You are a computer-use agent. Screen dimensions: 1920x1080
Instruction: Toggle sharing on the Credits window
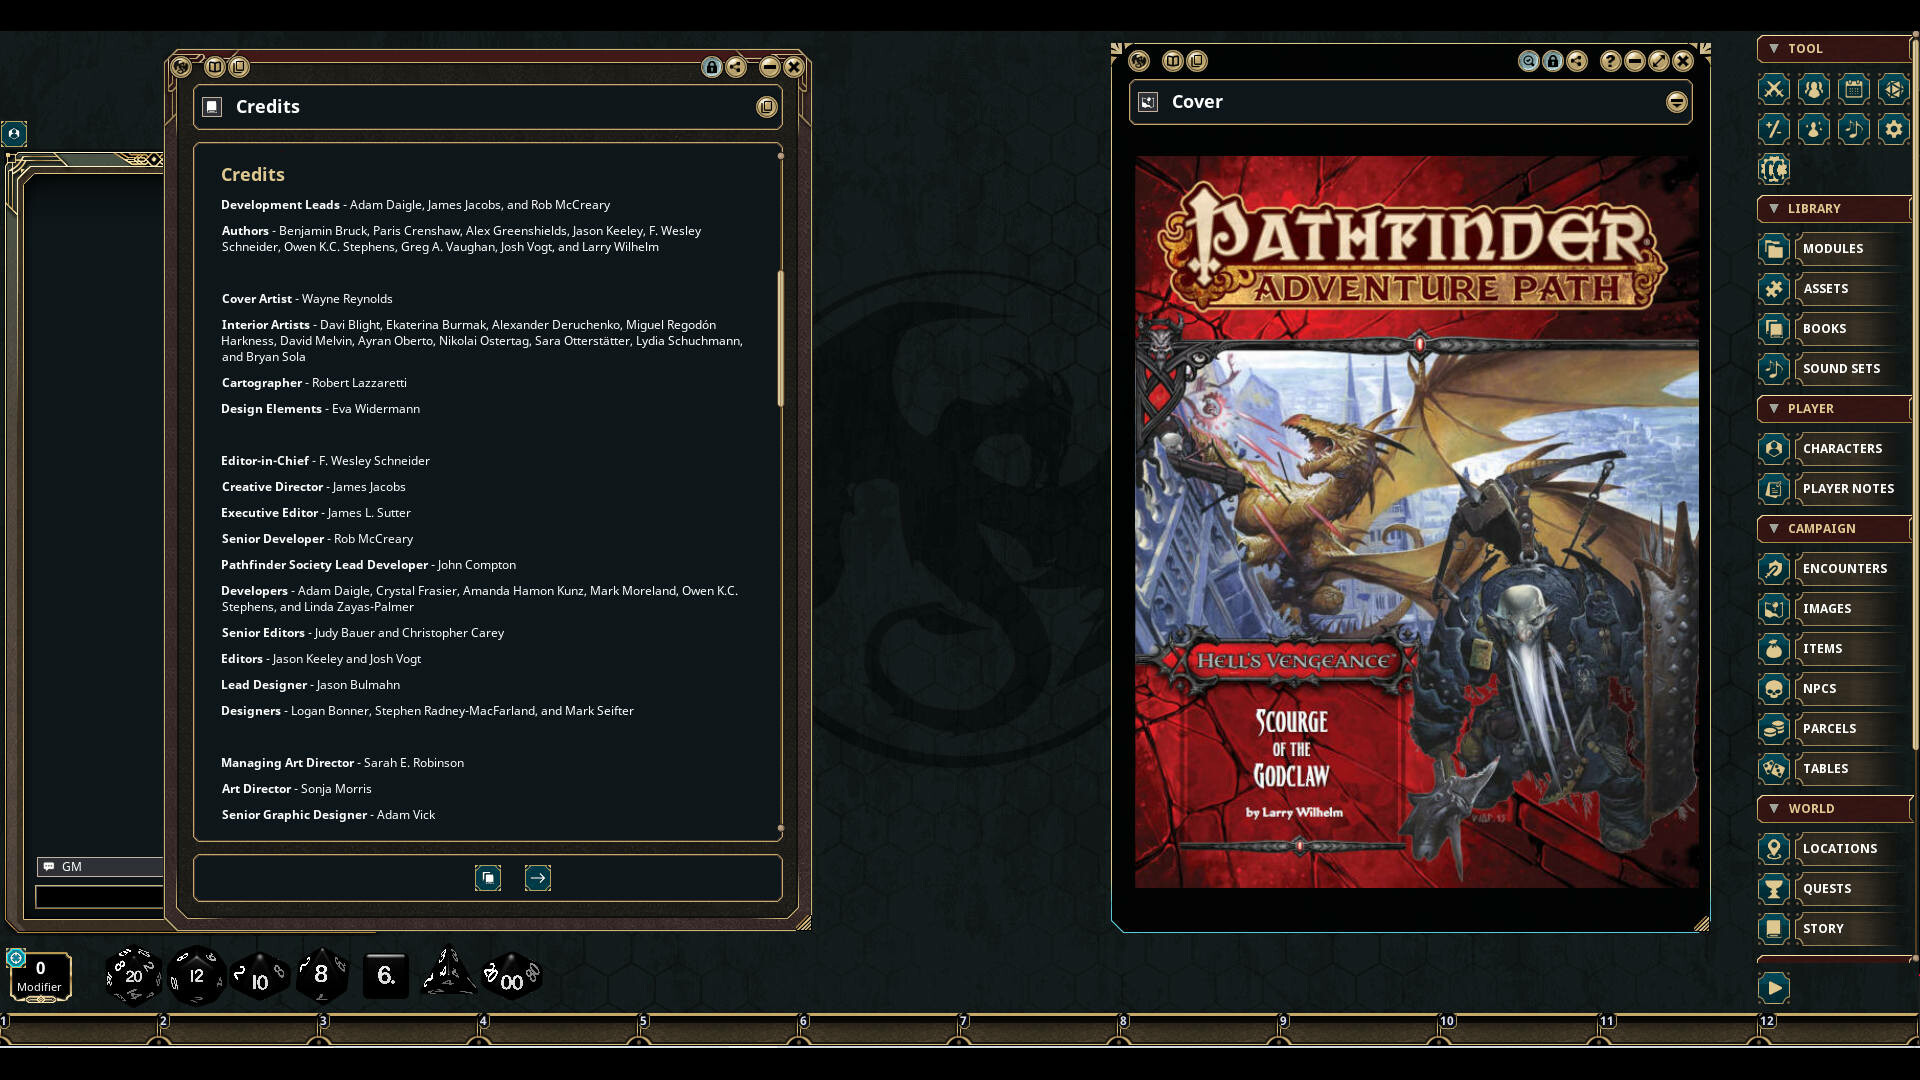736,67
